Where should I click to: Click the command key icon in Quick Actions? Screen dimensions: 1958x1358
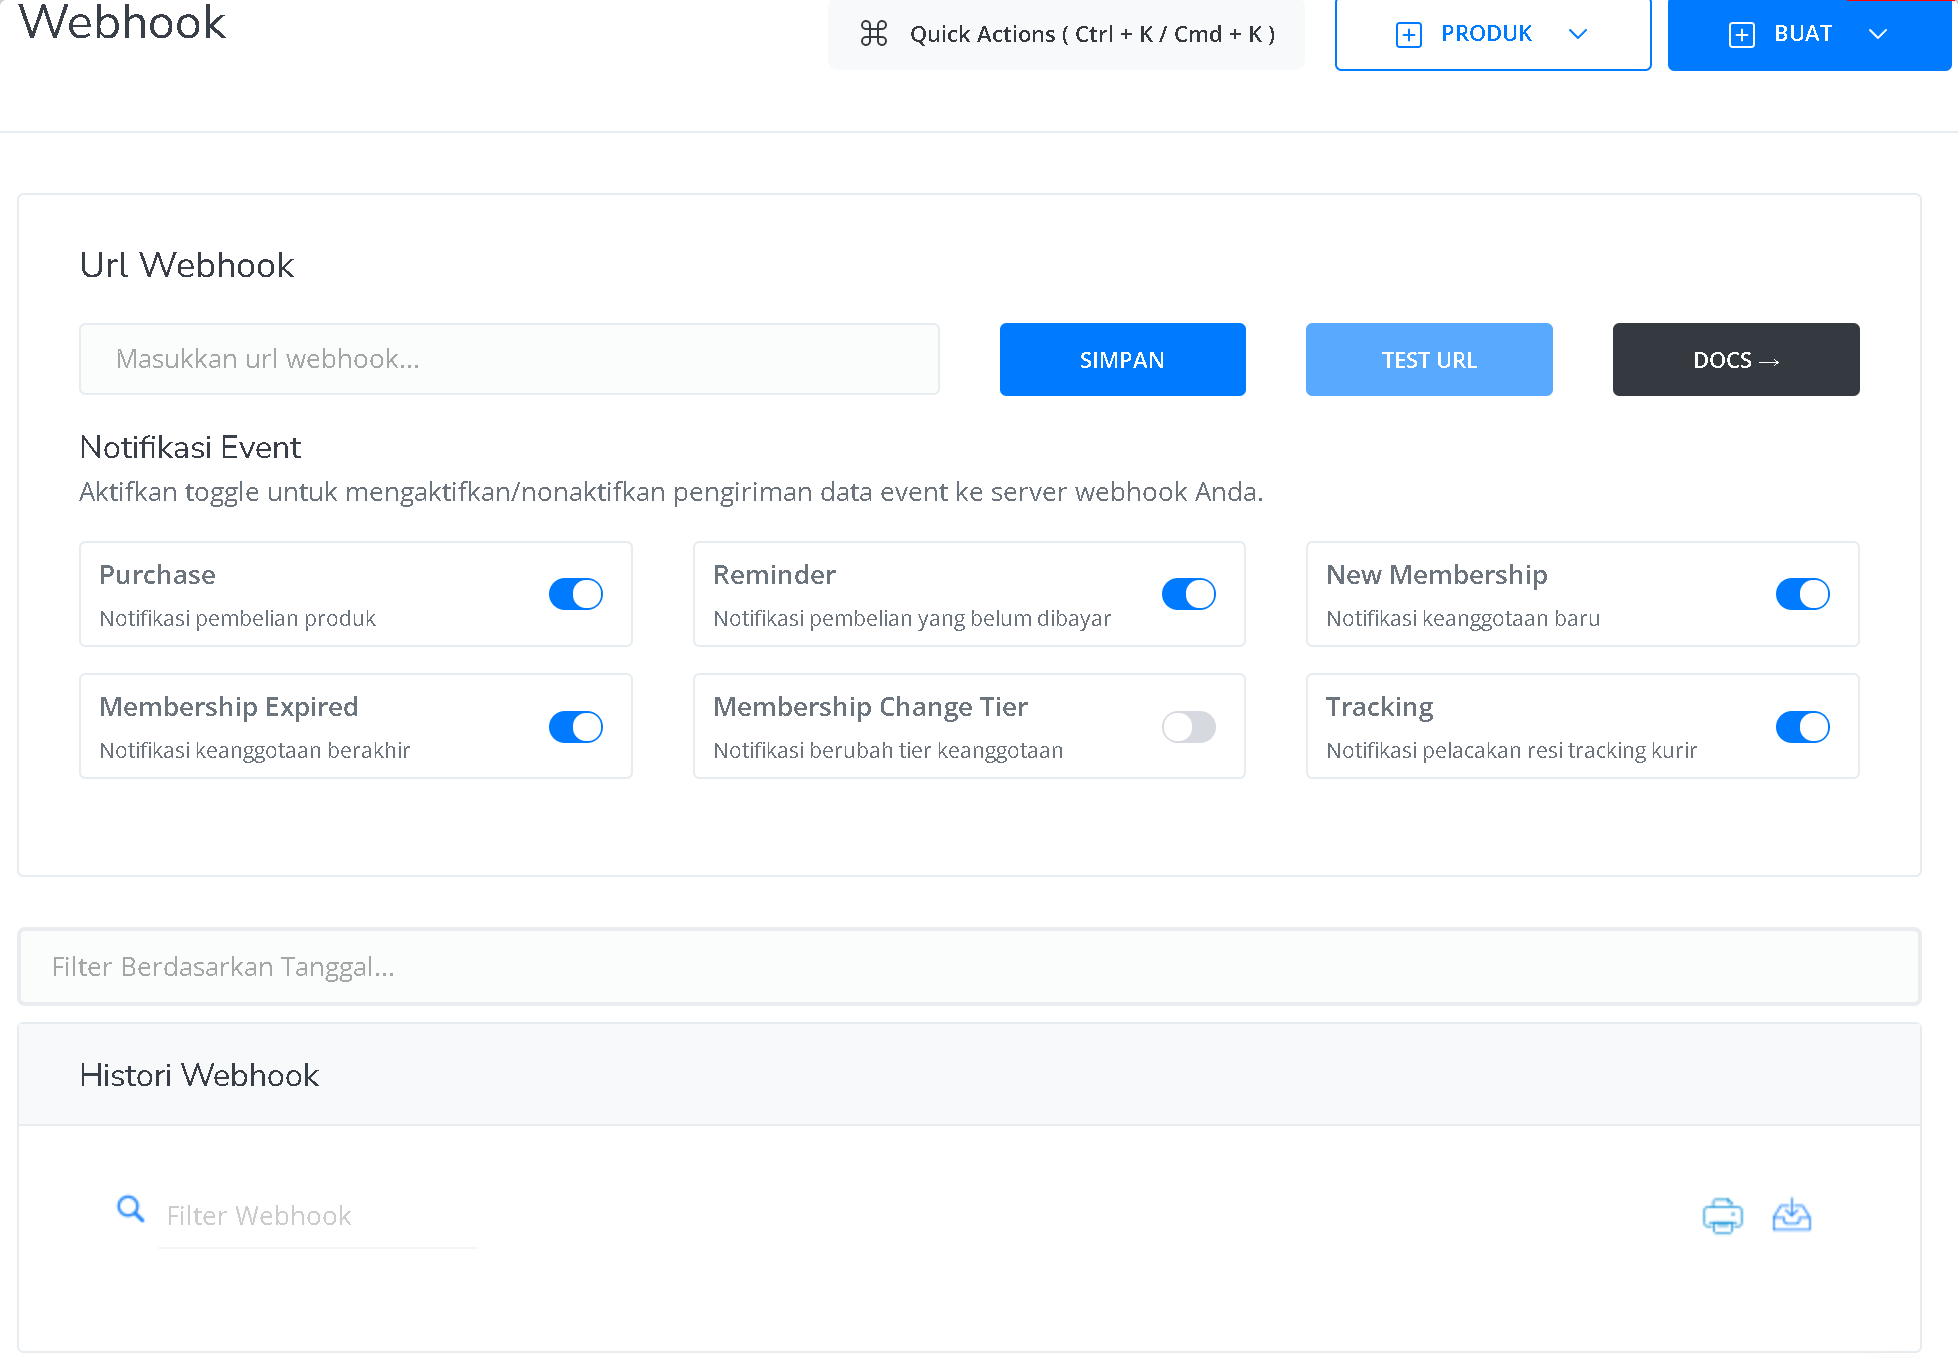(874, 34)
